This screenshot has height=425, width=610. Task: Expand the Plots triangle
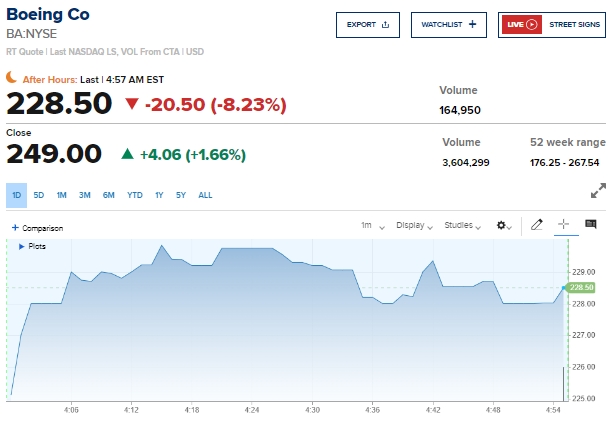21,246
